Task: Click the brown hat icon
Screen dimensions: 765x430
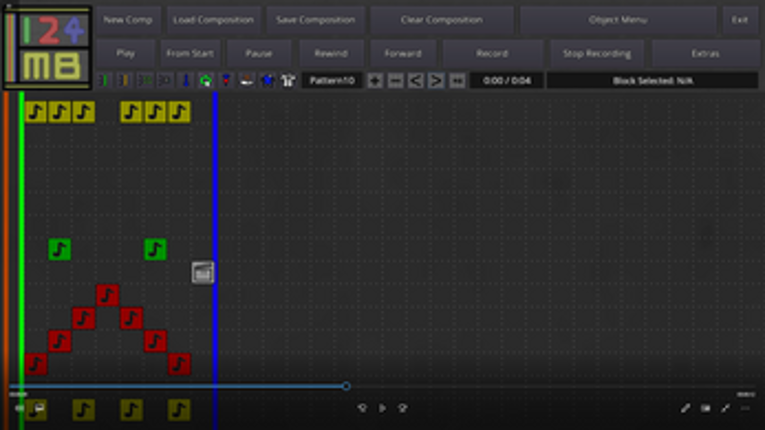Action: 247,81
